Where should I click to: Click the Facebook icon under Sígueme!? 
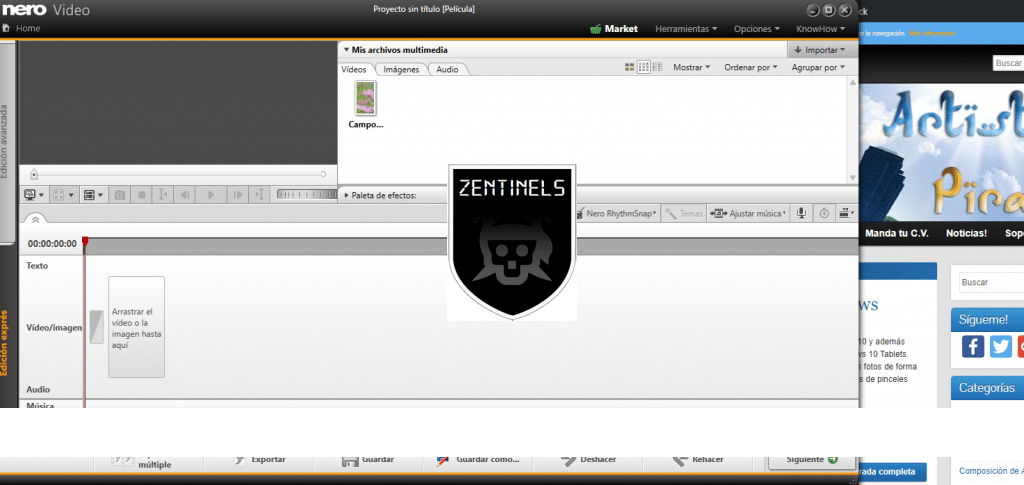tap(972, 346)
